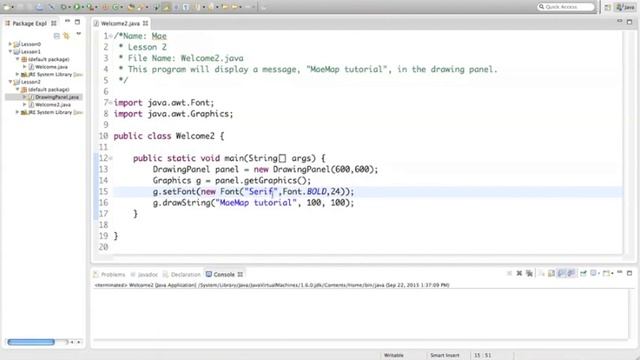640x360 pixels.
Task: Collapse all items in Package Explorer
Action: pos(57,36)
